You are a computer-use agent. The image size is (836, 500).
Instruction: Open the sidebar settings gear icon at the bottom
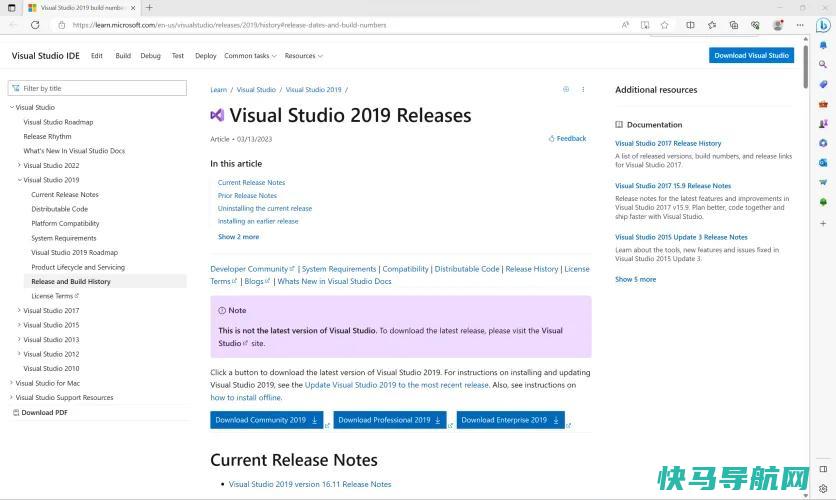(823, 488)
